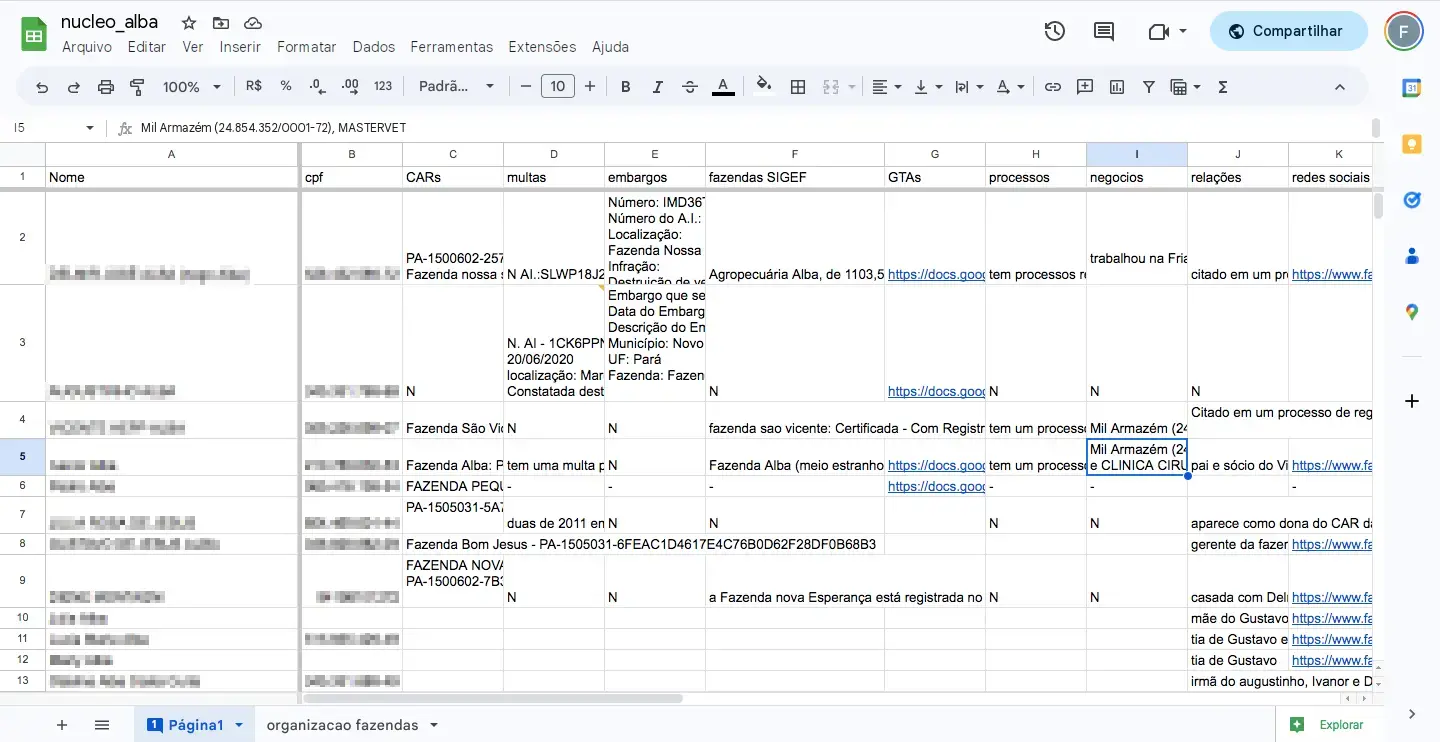Toggle bold formatting
Image resolution: width=1440 pixels, height=742 pixels.
point(626,87)
